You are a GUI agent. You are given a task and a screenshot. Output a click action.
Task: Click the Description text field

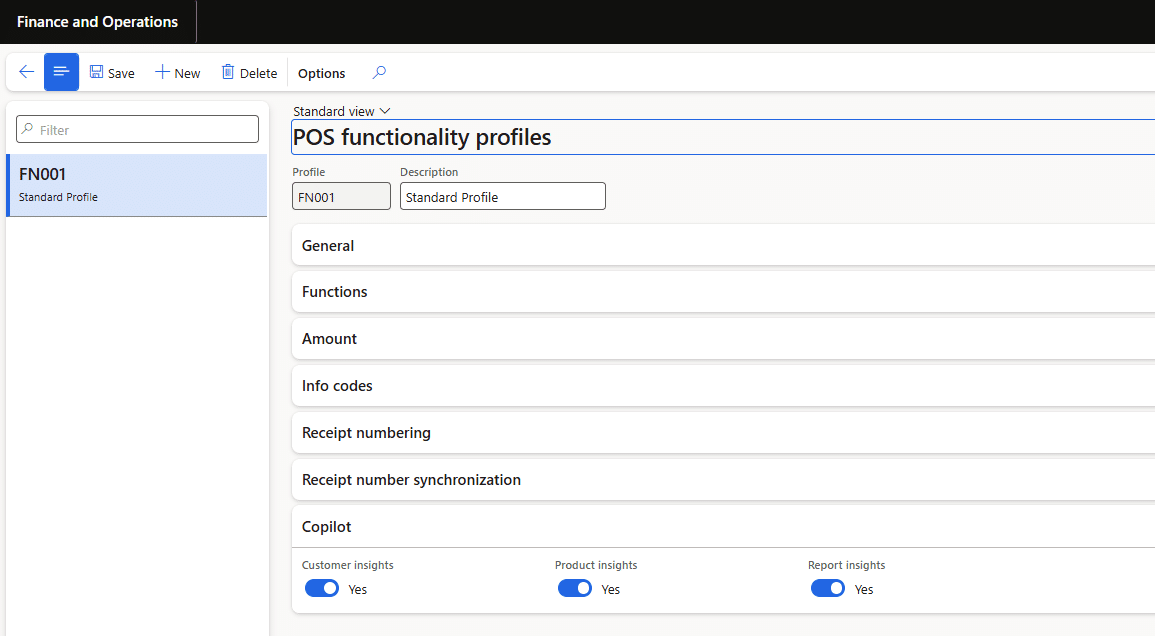tap(502, 197)
